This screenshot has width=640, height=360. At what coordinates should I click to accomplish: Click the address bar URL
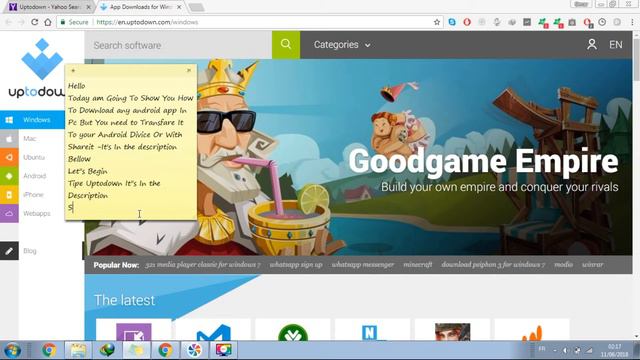(x=147, y=22)
